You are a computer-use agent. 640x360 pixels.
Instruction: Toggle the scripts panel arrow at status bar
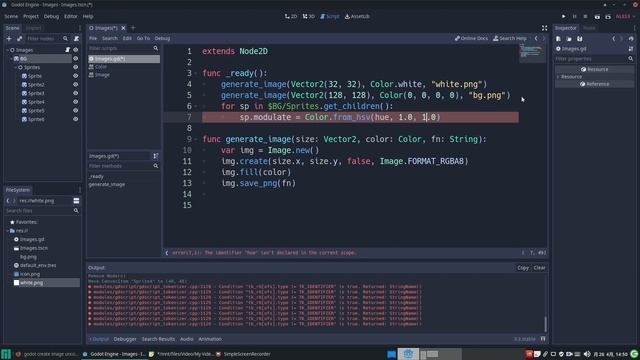(x=167, y=253)
